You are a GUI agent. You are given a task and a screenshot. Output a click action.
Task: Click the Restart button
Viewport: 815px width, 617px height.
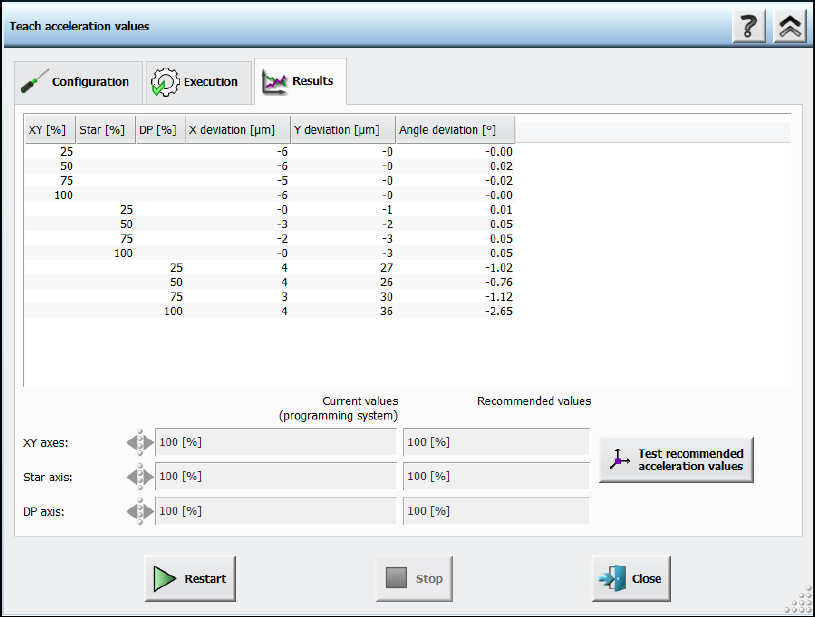pos(190,579)
